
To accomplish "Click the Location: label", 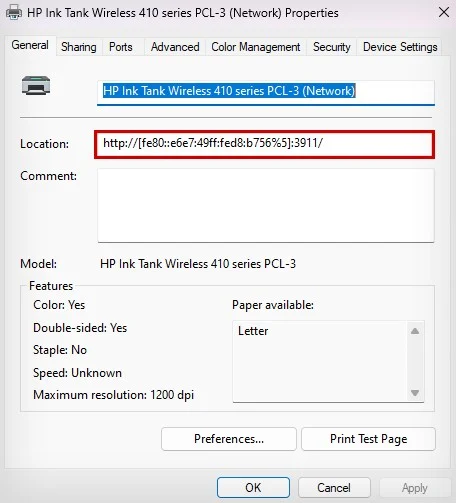I will pyautogui.click(x=44, y=144).
